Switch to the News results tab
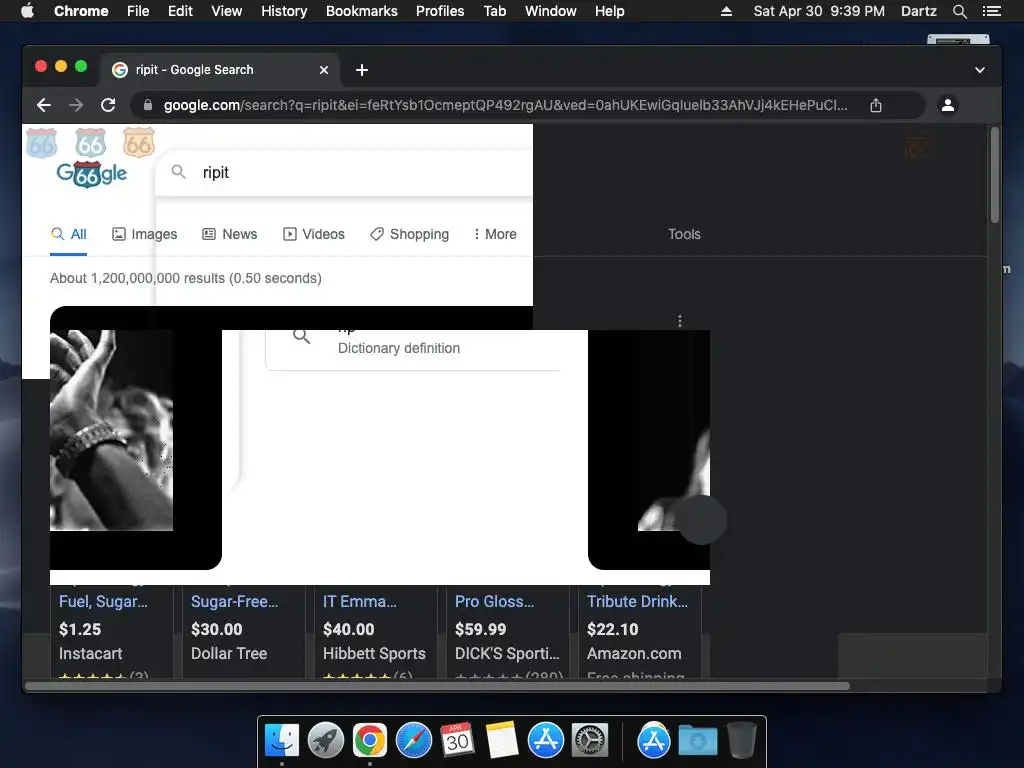The width and height of the screenshot is (1024, 768). (230, 234)
